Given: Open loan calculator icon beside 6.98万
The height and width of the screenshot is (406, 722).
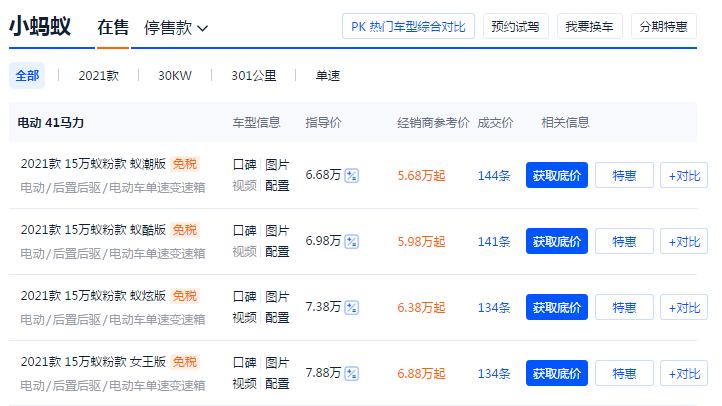Looking at the screenshot, I should click(x=352, y=241).
